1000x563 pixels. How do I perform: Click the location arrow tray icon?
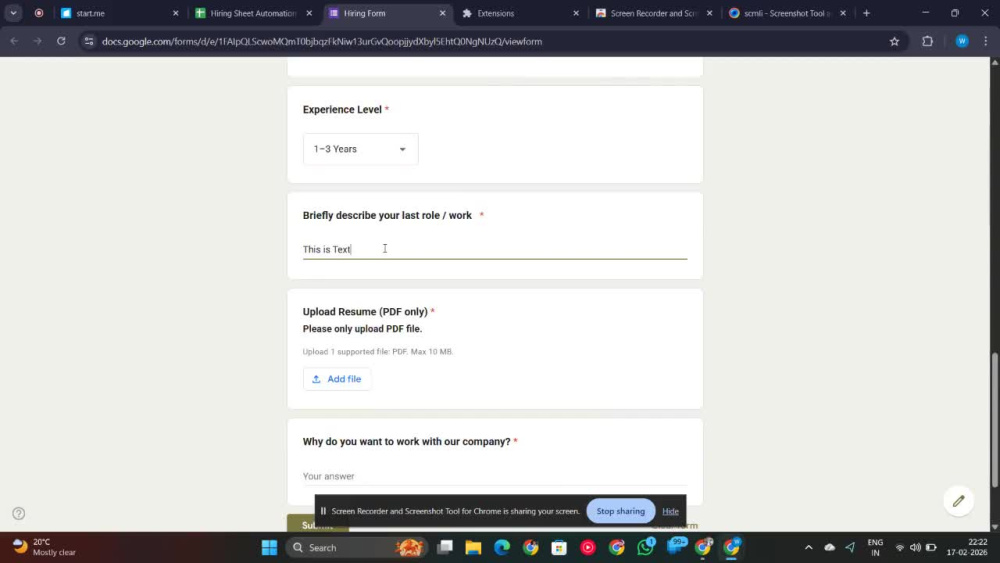[850, 547]
